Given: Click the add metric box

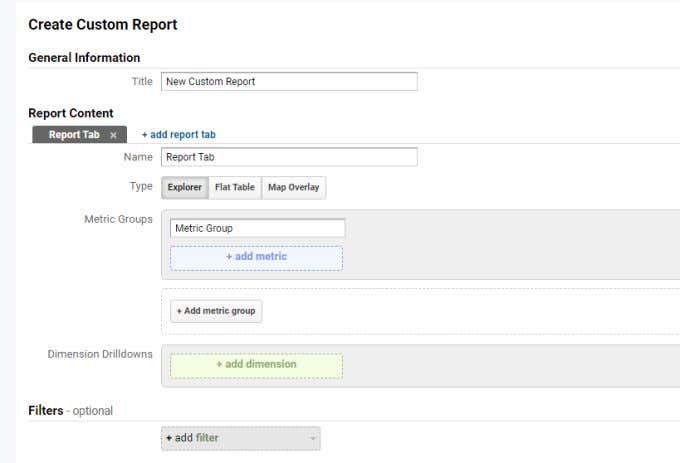Looking at the screenshot, I should [x=256, y=257].
